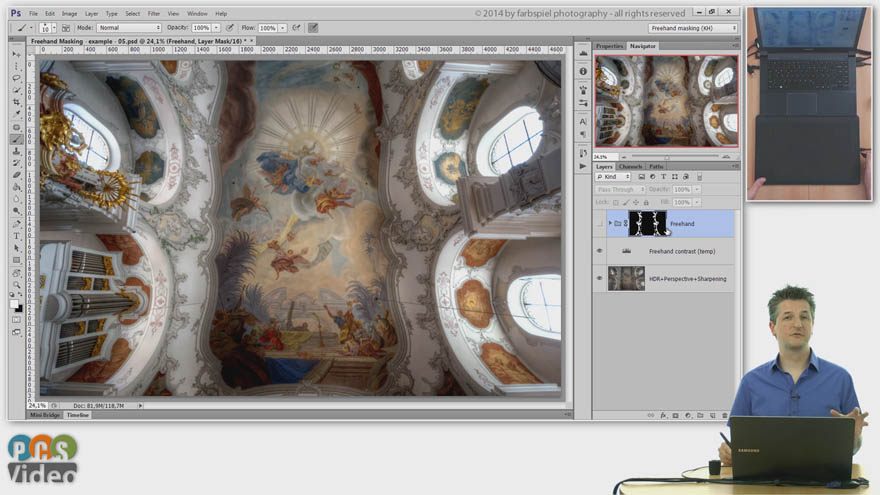
Task: Switch to the Channels tab
Action: click(630, 167)
